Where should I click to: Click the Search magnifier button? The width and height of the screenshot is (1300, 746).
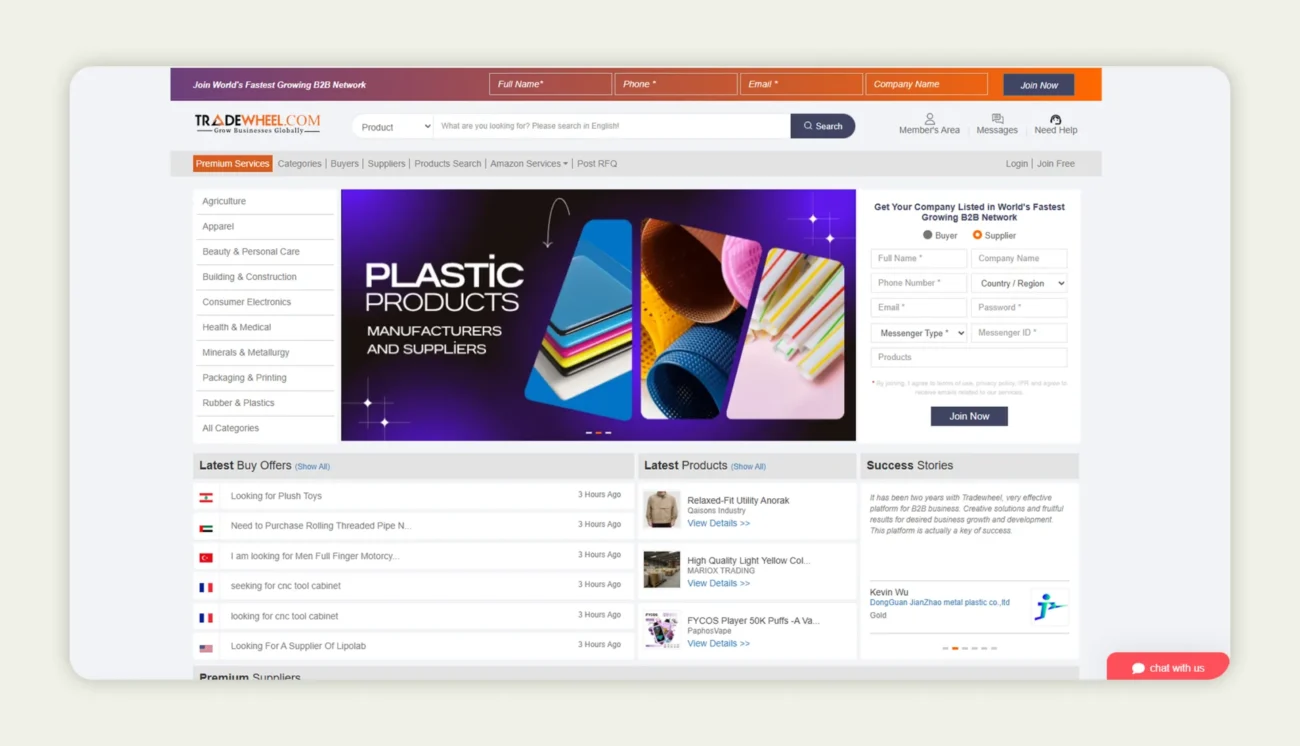pyautogui.click(x=822, y=126)
